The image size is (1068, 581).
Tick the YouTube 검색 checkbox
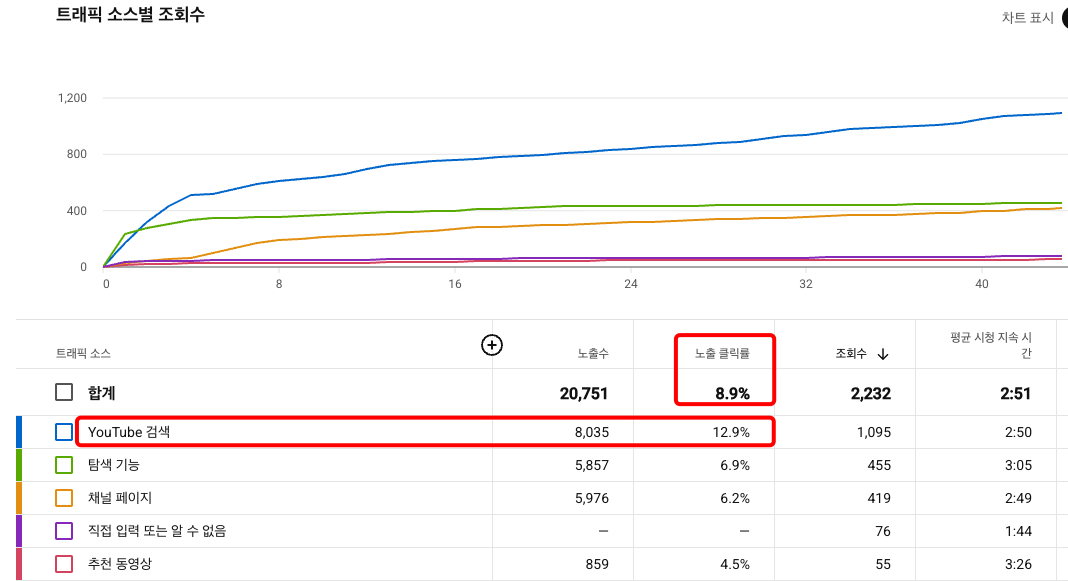pos(64,432)
